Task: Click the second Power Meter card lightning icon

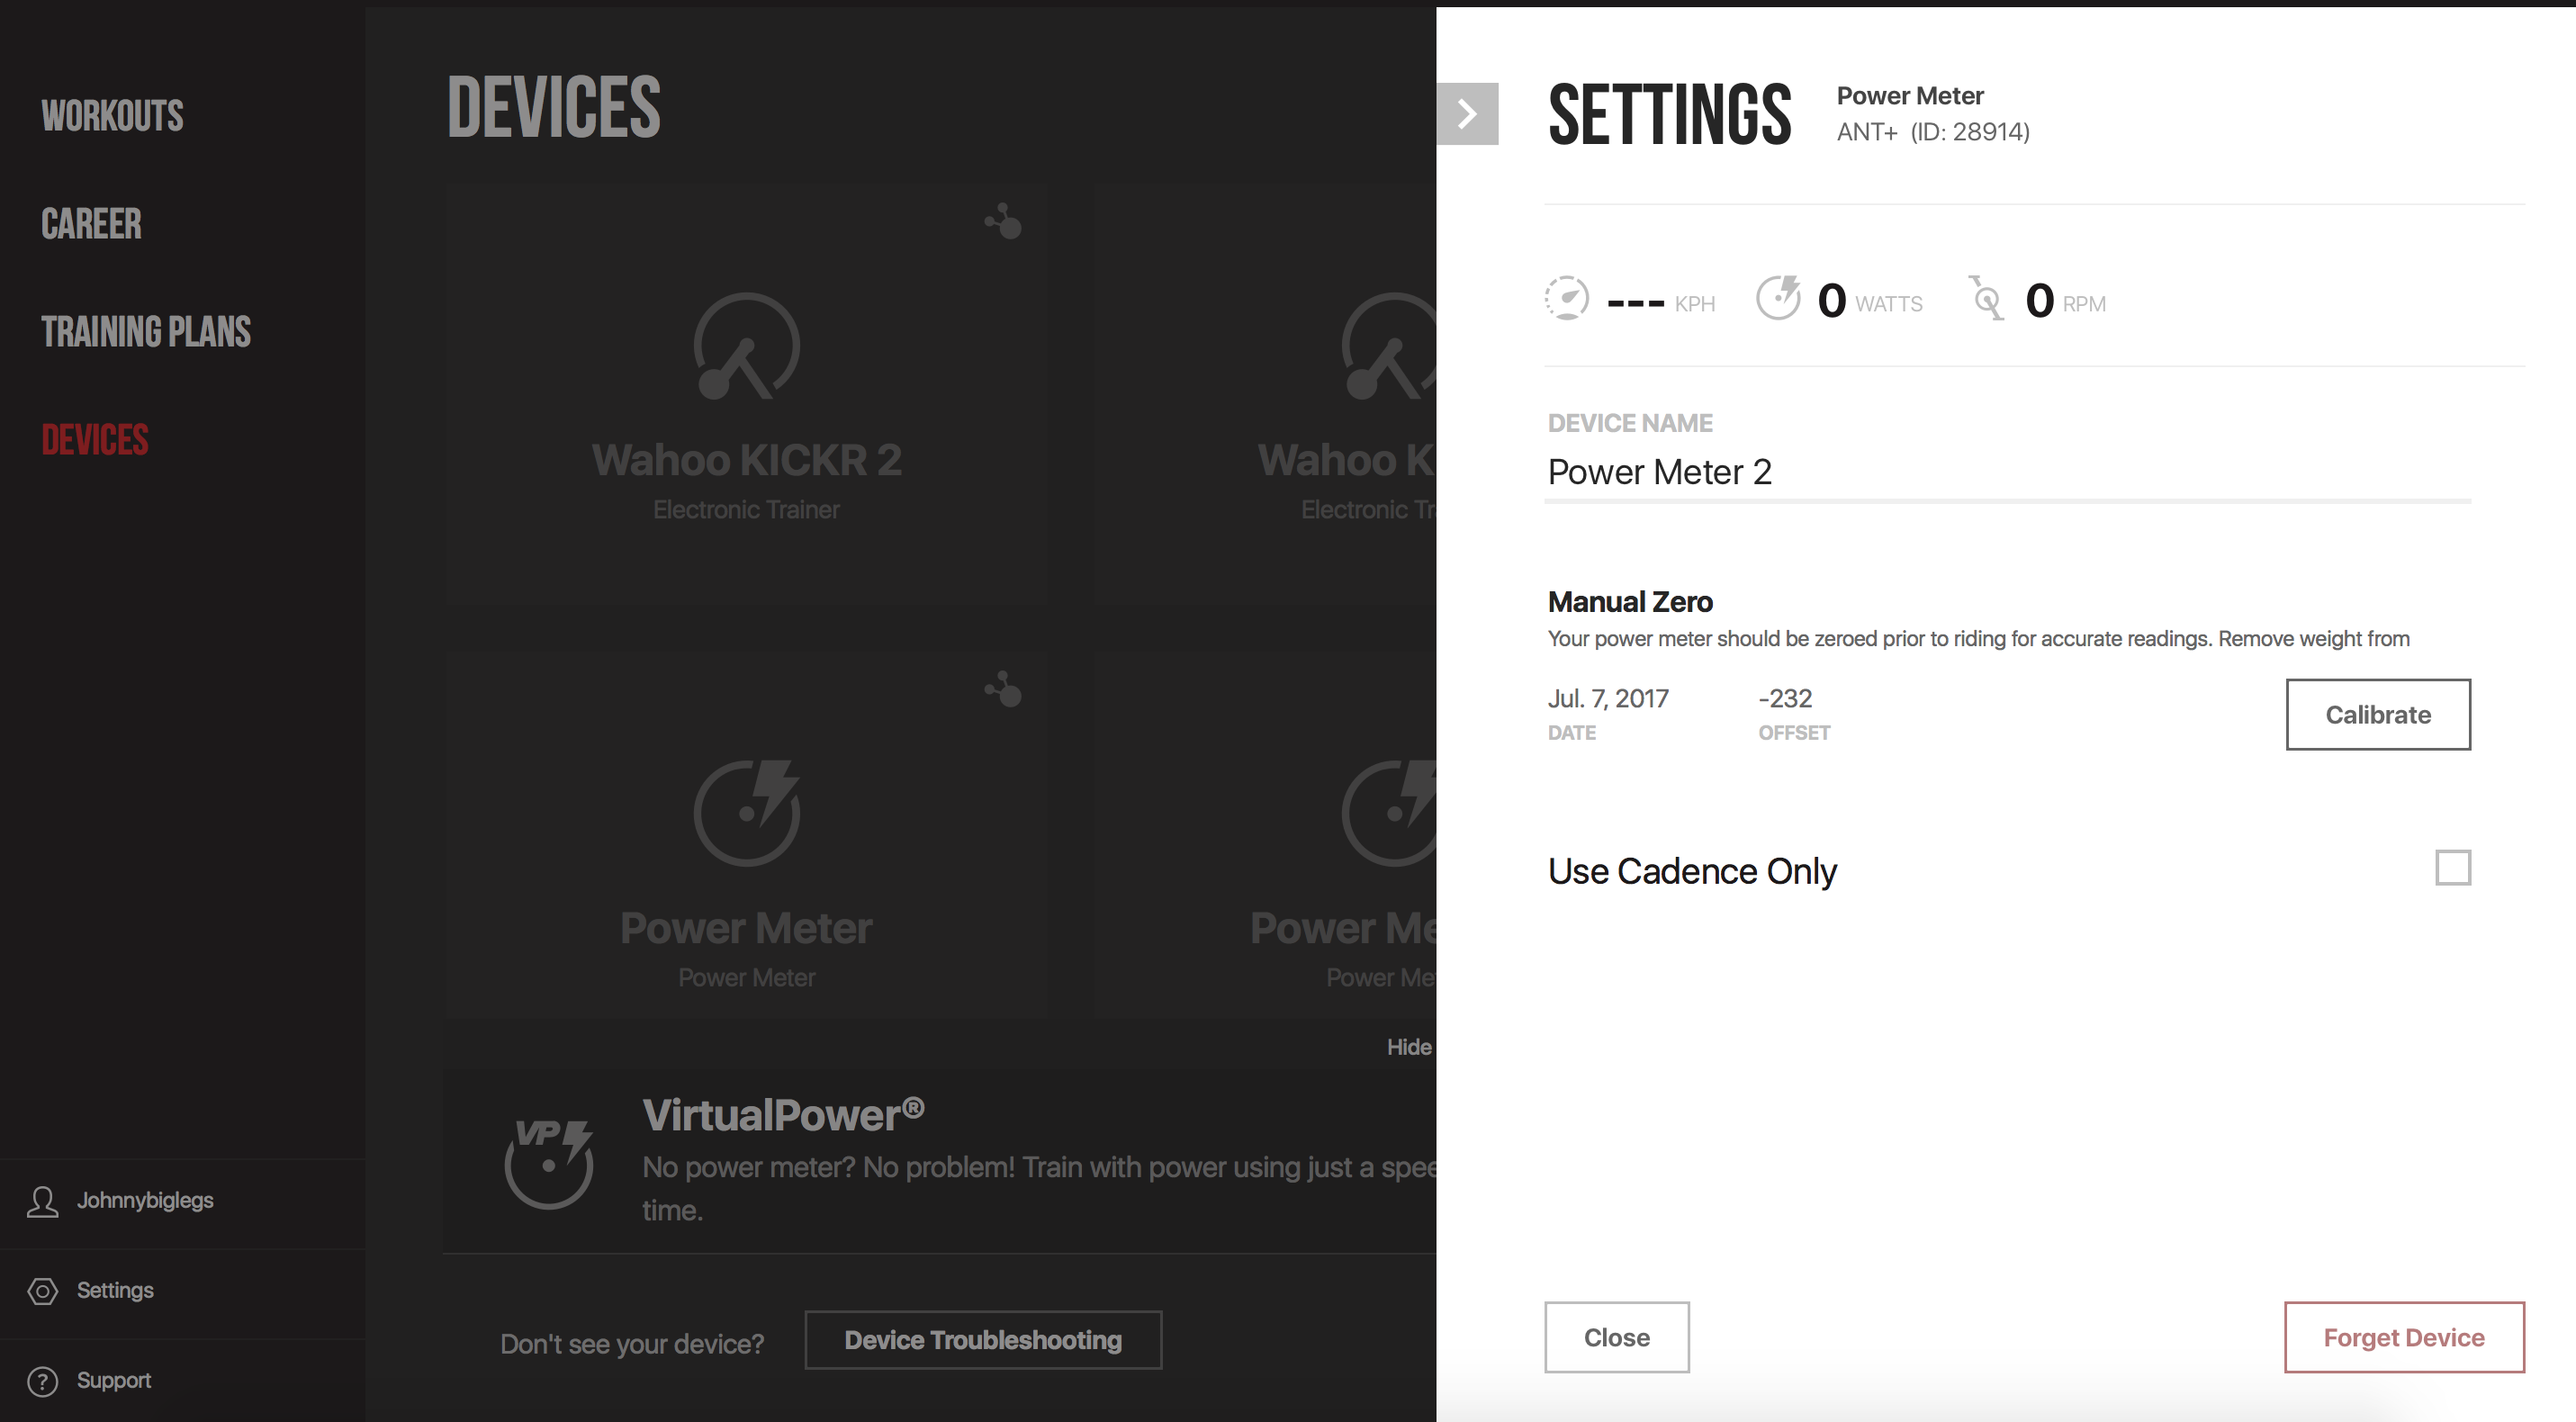Action: pyautogui.click(x=1388, y=812)
